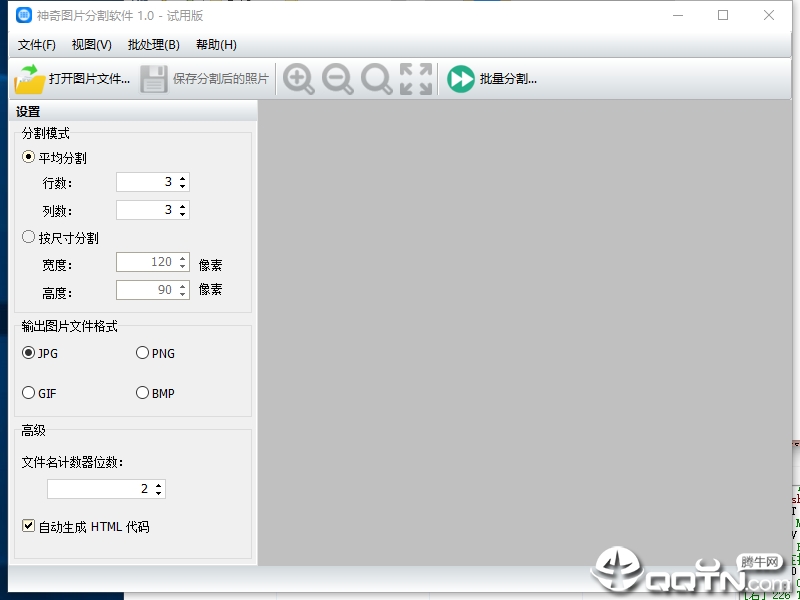Click the zoom in magnifier icon
Image resolution: width=800 pixels, height=600 pixels.
298,79
